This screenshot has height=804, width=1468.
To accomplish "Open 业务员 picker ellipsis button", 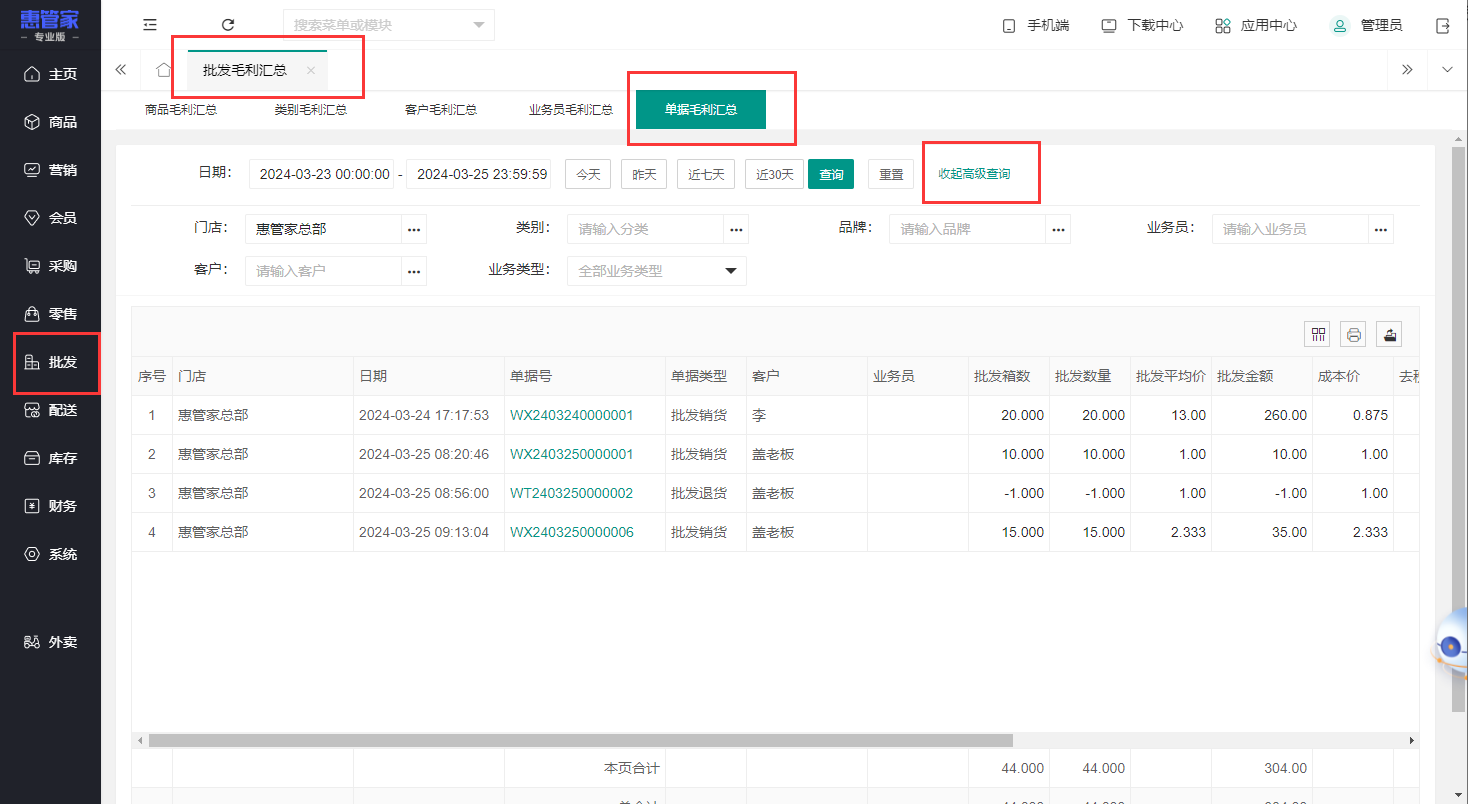I will tap(1381, 229).
